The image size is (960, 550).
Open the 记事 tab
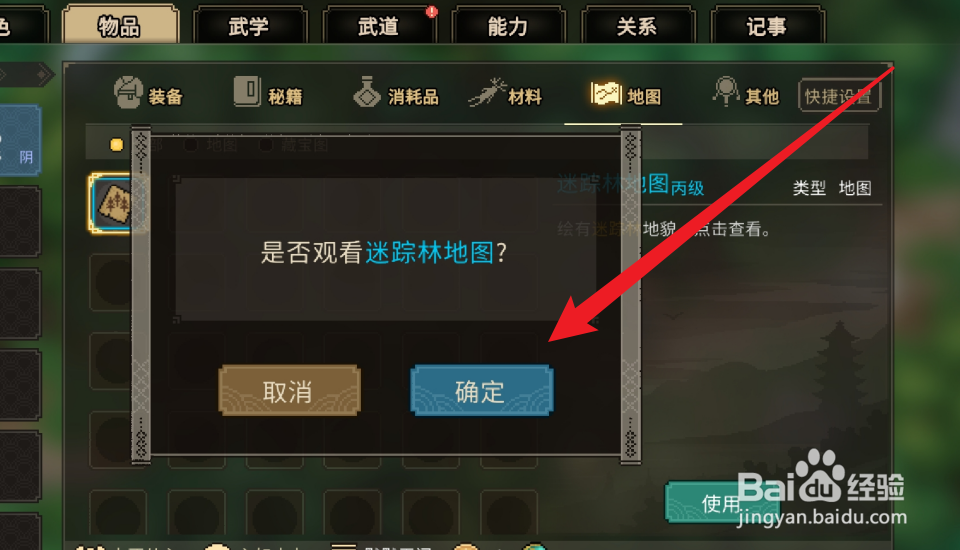point(767,26)
